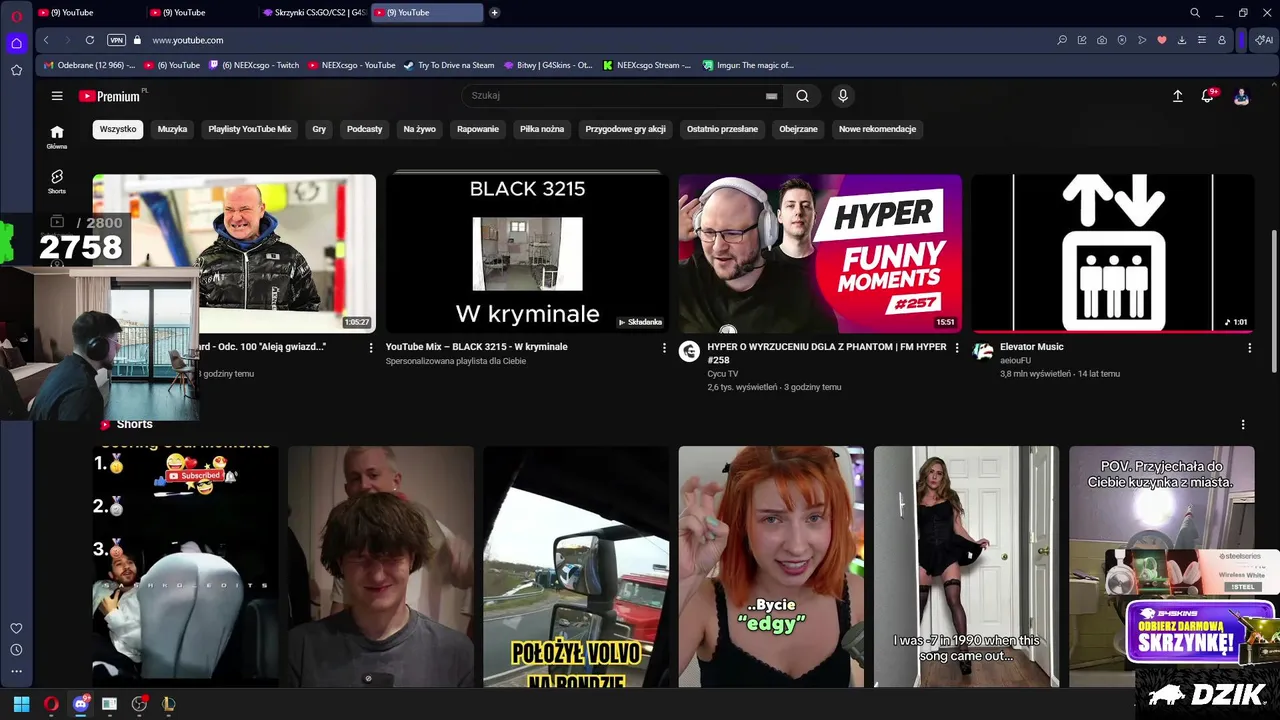1280x720 pixels.
Task: Reload the YouTube page
Action: [90, 40]
